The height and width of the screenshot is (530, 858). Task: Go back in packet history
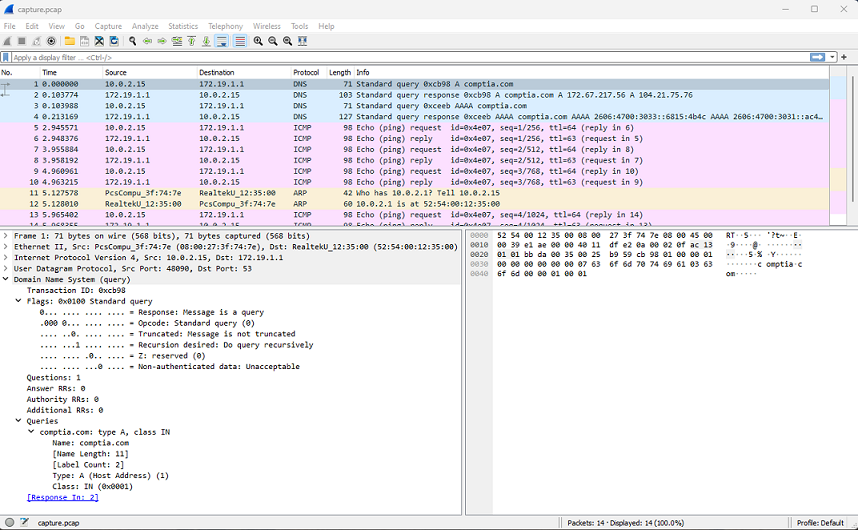(x=147, y=41)
